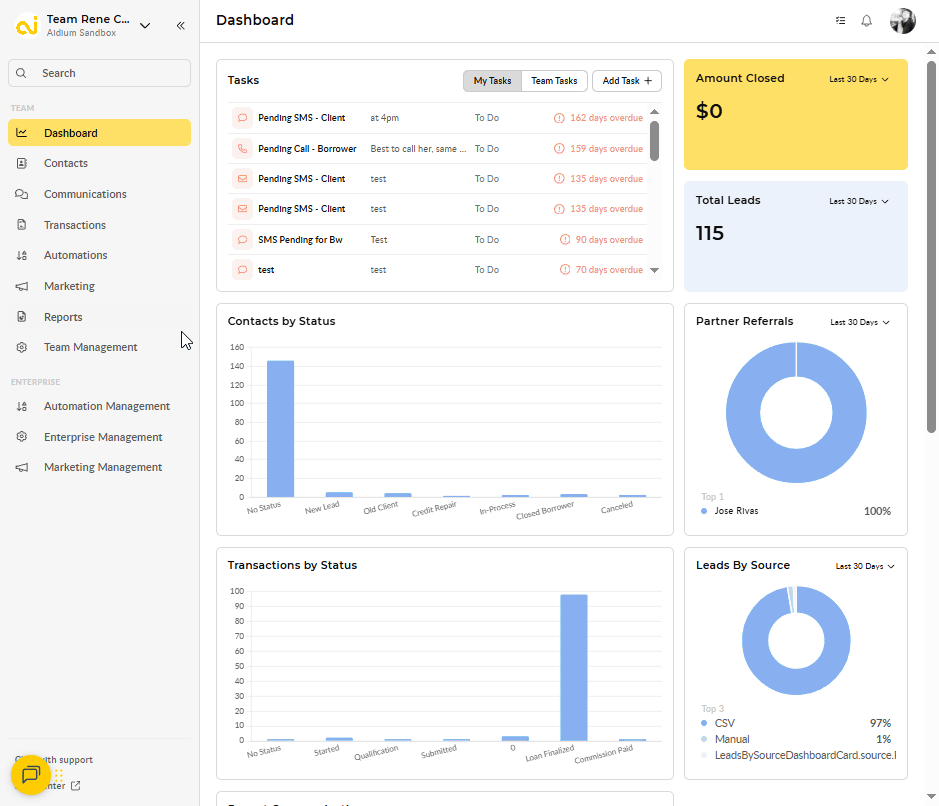This screenshot has height=806, width=939.
Task: Open Total Leads date range dropdown
Action: pos(859,201)
